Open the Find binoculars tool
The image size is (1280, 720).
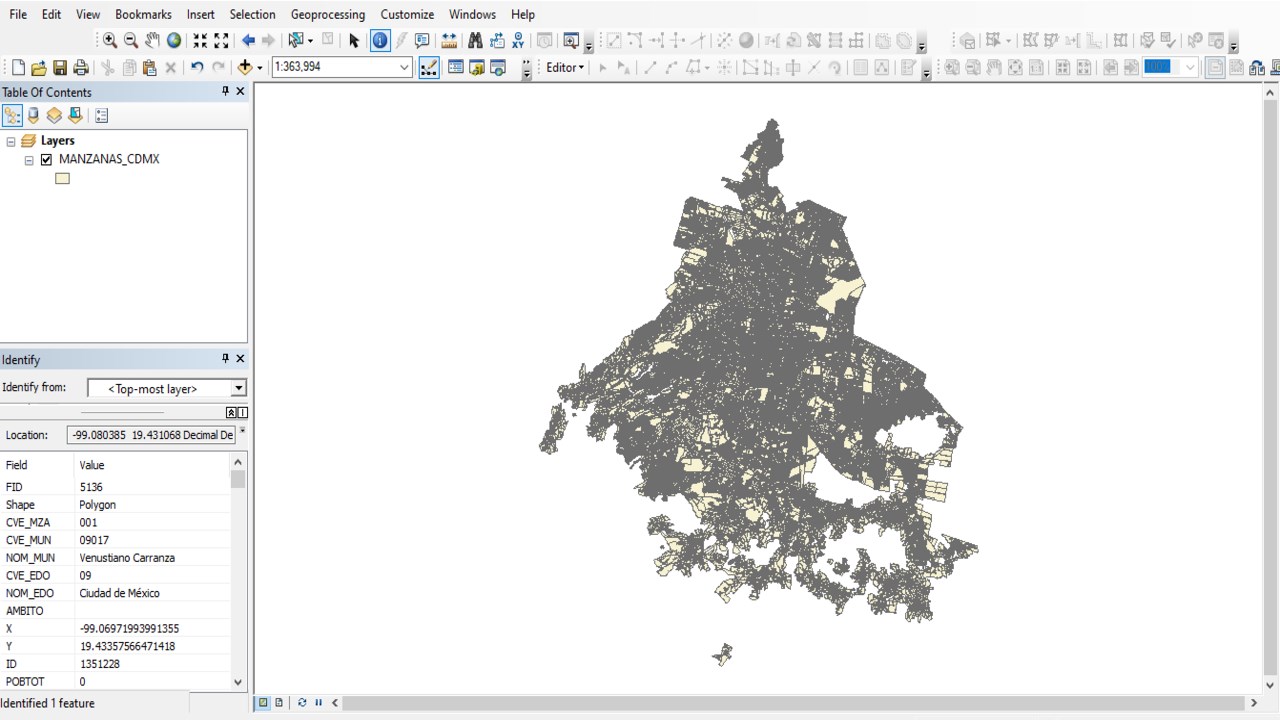[475, 41]
